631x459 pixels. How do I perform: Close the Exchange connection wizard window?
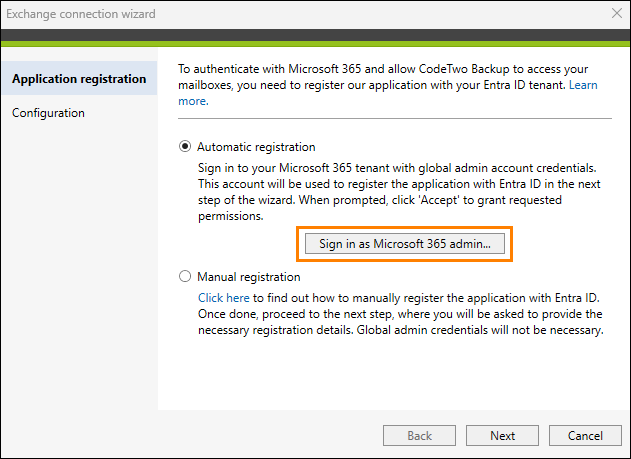coord(617,14)
